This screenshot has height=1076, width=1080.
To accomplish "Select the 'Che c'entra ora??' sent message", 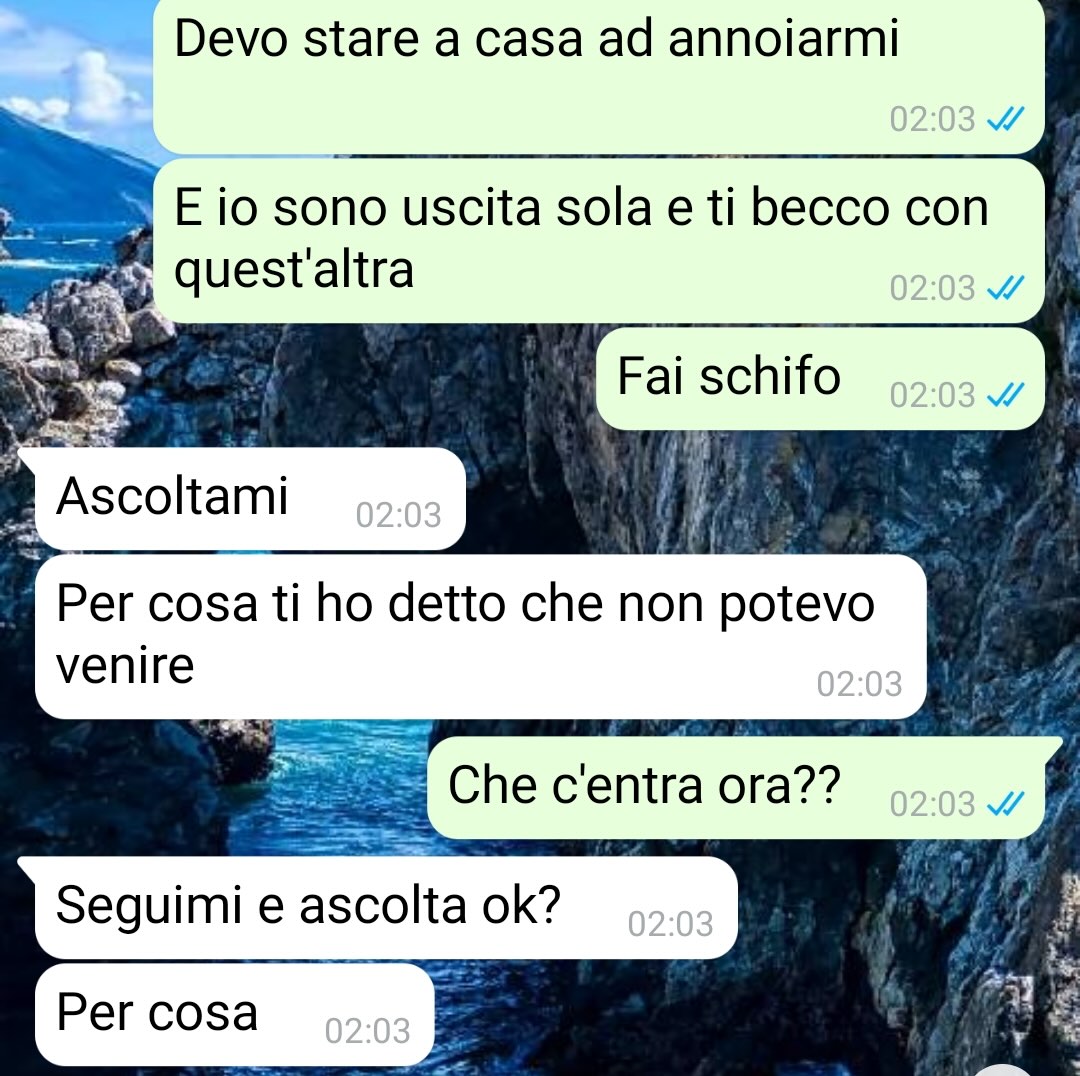I will coord(736,787).
